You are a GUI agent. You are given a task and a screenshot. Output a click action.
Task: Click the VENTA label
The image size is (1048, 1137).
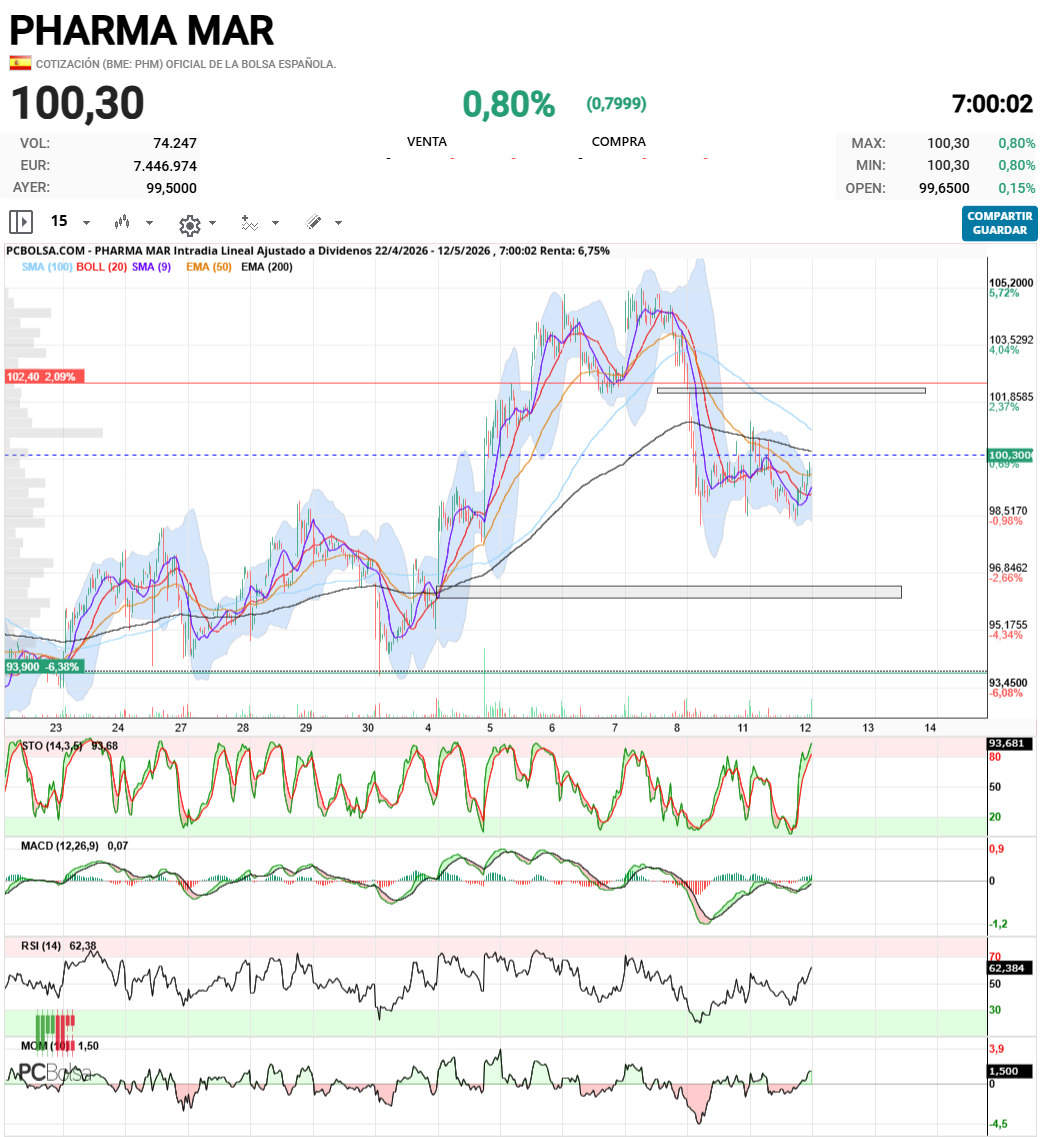click(426, 141)
